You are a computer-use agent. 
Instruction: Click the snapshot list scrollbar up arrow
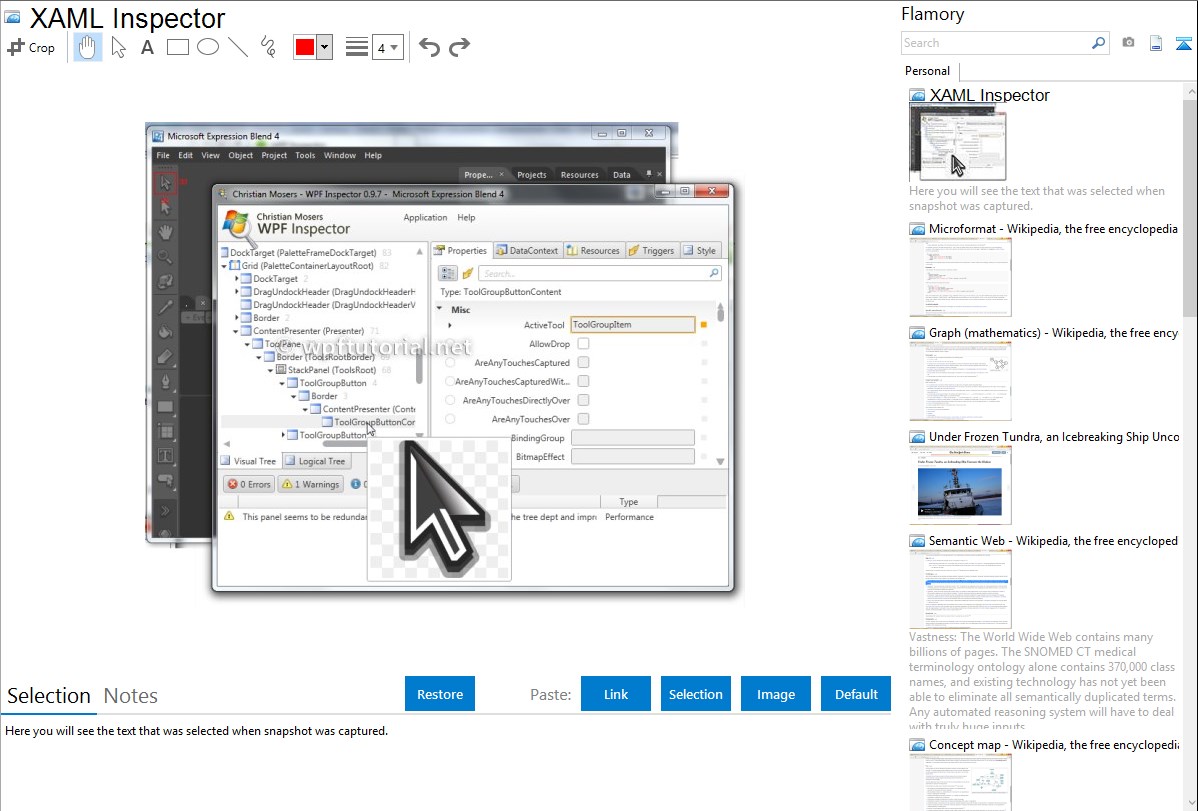[x=1190, y=91]
